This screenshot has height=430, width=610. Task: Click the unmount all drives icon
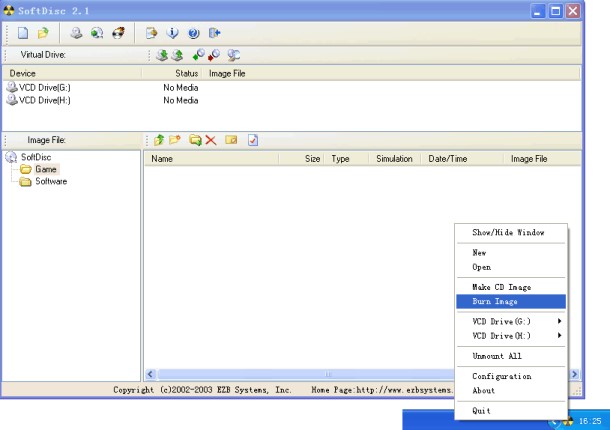pos(233,55)
